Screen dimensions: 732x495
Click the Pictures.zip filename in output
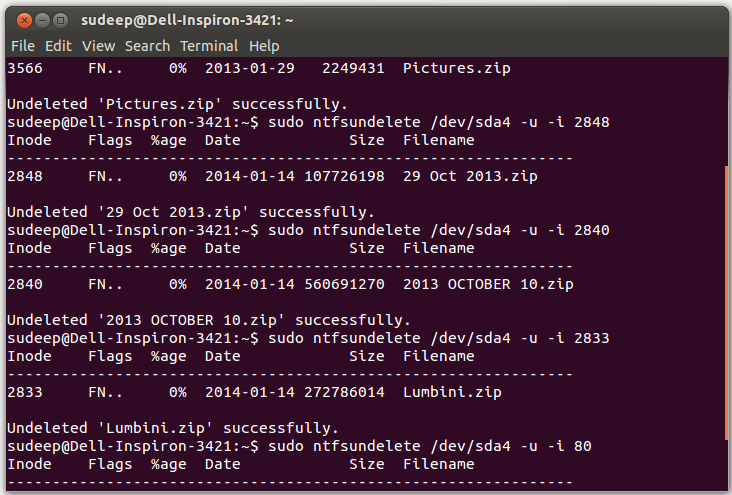point(457,69)
